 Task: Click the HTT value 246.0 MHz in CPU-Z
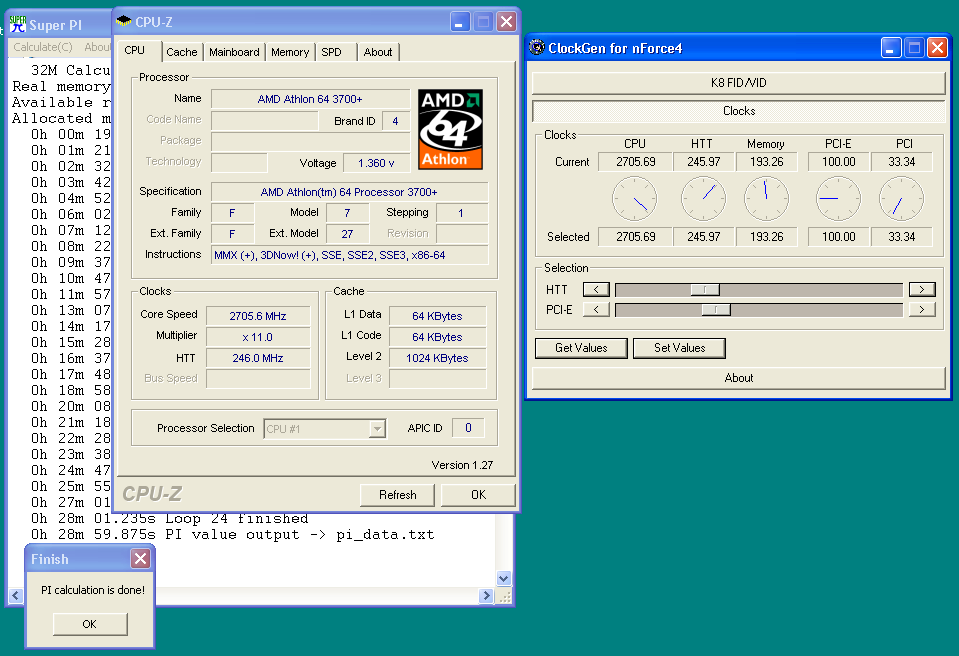(257, 358)
